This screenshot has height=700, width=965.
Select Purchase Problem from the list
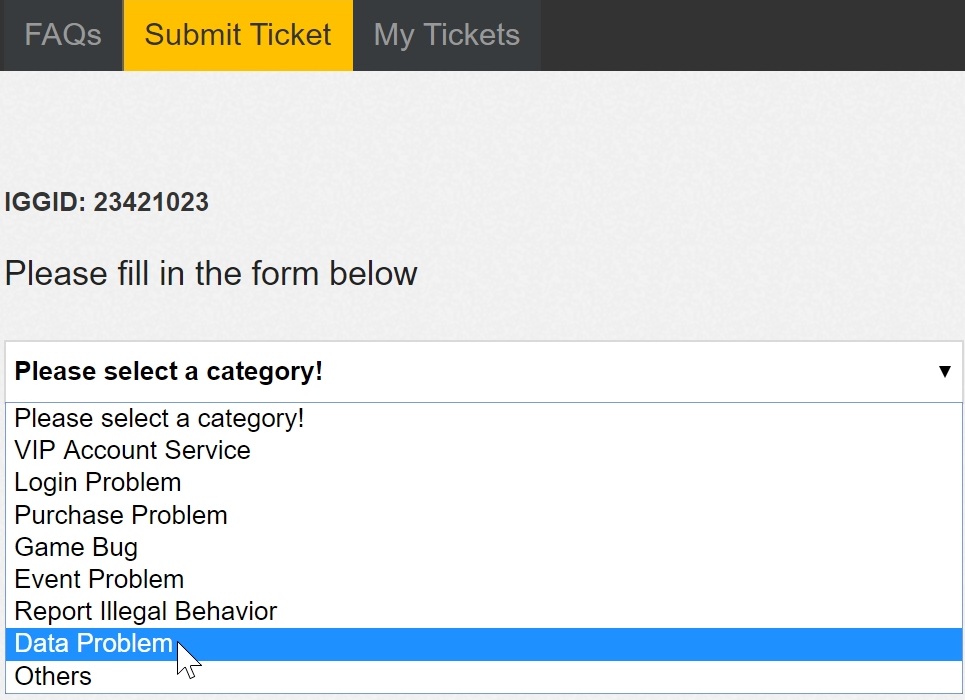(x=484, y=515)
